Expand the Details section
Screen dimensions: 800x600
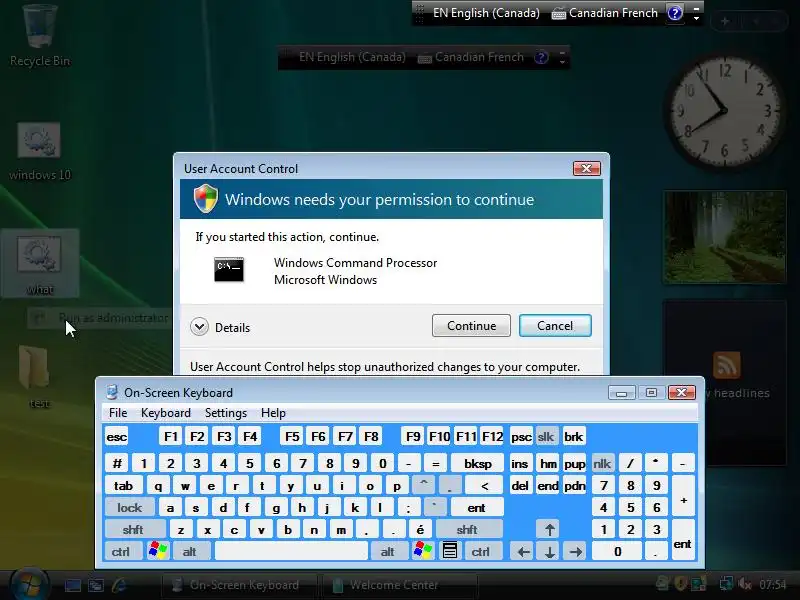click(x=199, y=327)
